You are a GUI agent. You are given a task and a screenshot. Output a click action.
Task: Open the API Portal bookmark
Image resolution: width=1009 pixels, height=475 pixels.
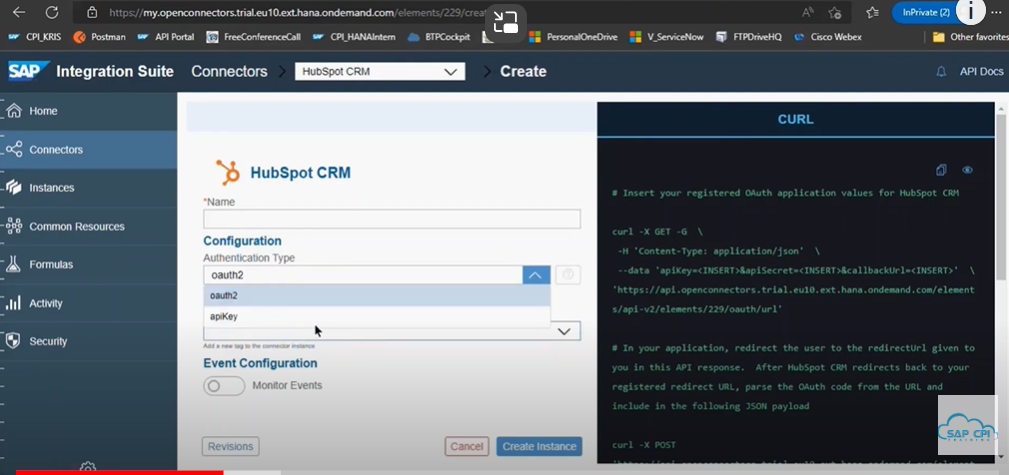(166, 37)
